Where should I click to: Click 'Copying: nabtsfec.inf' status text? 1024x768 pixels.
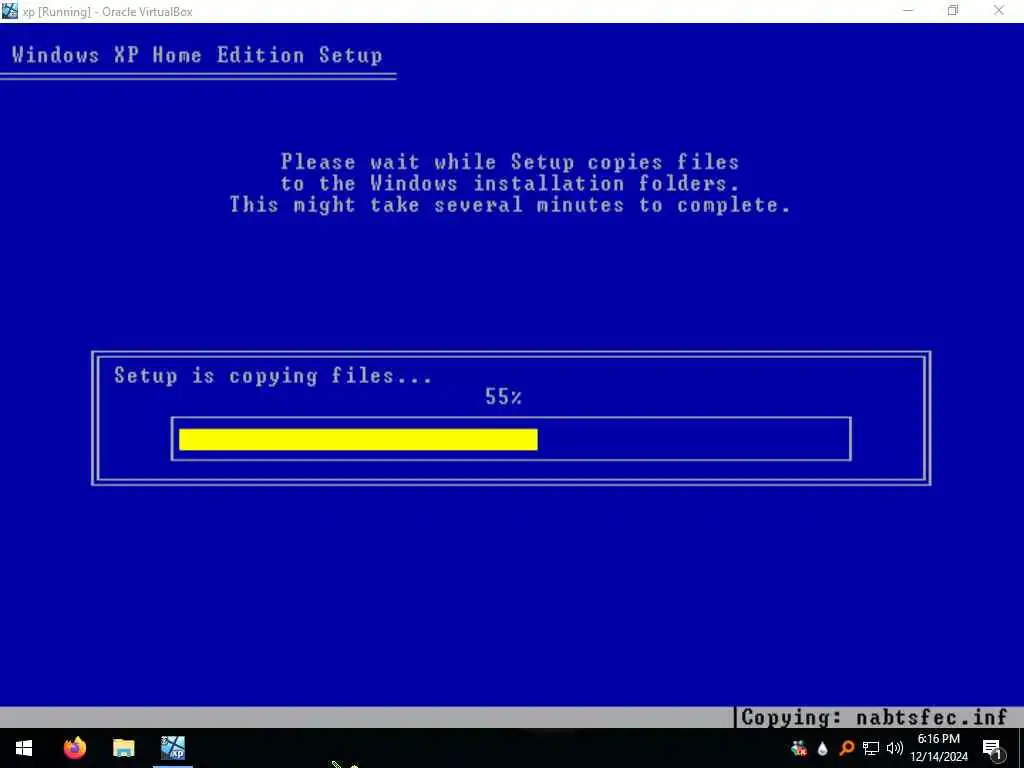(874, 717)
